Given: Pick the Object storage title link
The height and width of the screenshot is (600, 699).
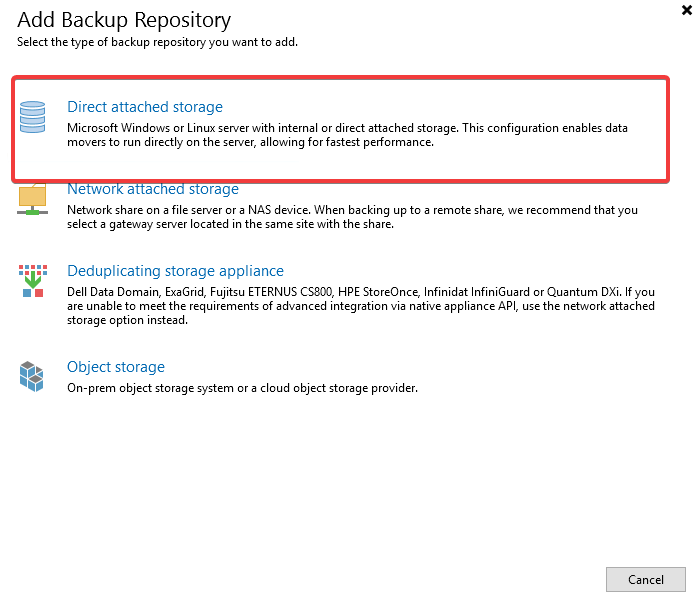Looking at the screenshot, I should pyautogui.click(x=116, y=367).
